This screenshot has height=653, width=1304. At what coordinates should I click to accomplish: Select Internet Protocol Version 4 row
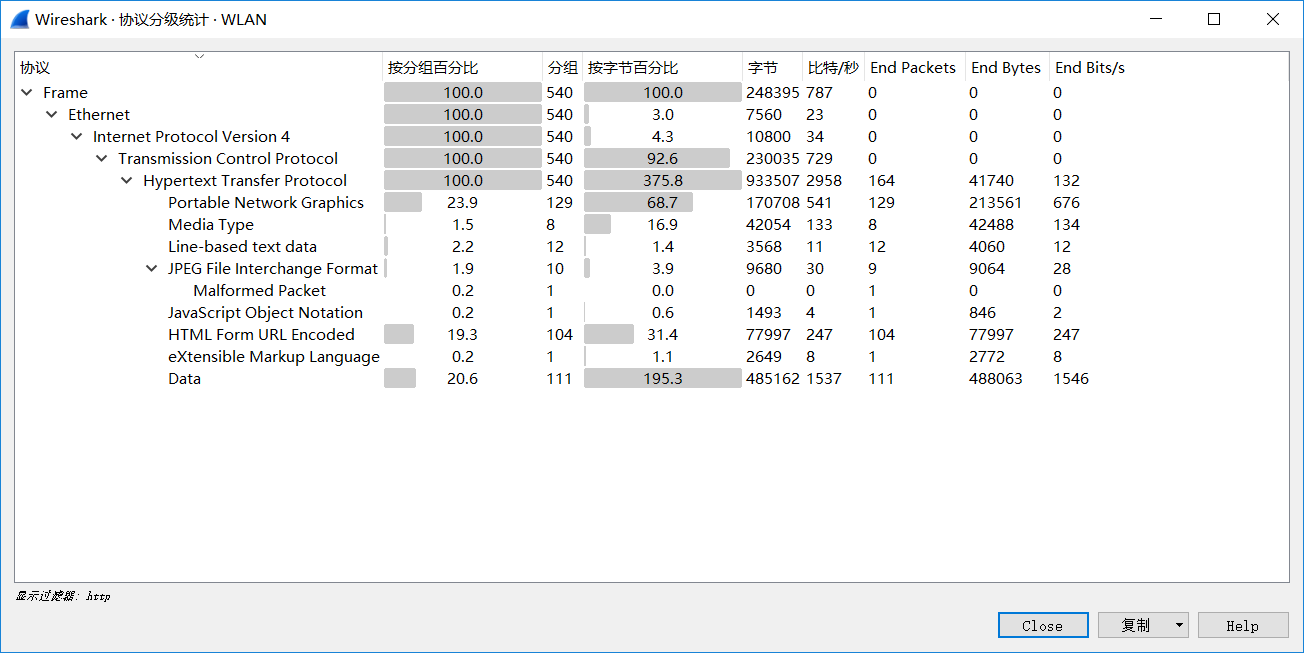point(652,136)
